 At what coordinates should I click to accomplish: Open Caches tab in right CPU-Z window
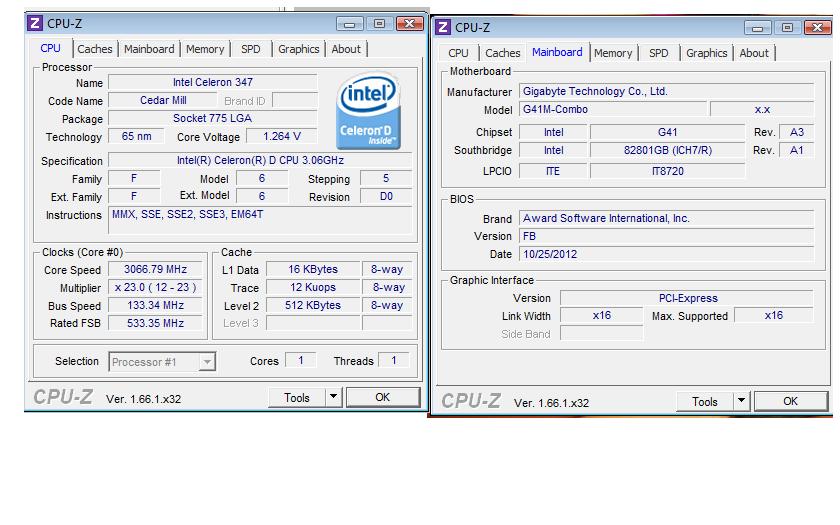(502, 53)
